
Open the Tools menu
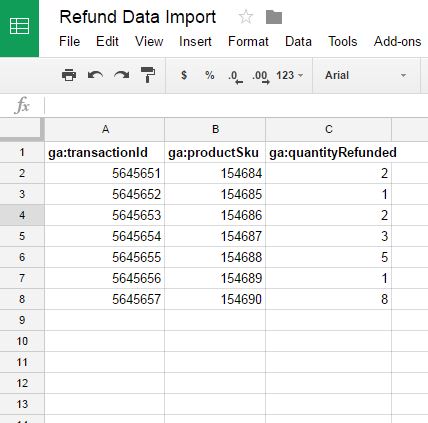(343, 41)
